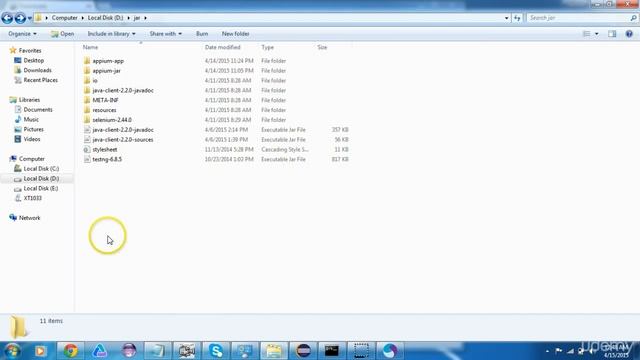Select the stylesheet file icon
The width and height of the screenshot is (640, 360).
point(87,149)
